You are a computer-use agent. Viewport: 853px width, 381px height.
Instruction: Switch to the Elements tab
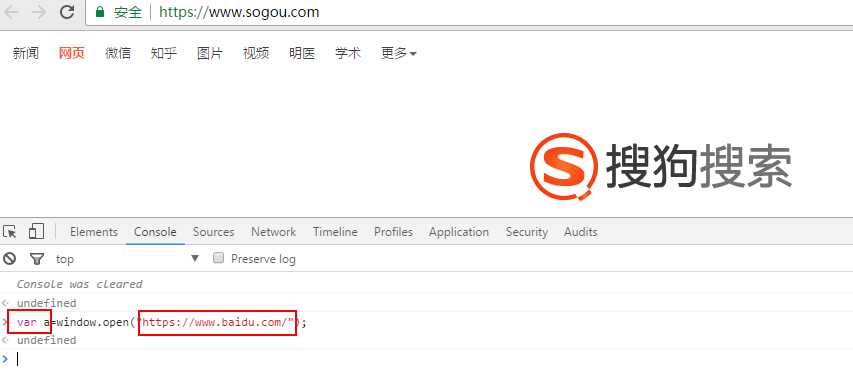94,232
